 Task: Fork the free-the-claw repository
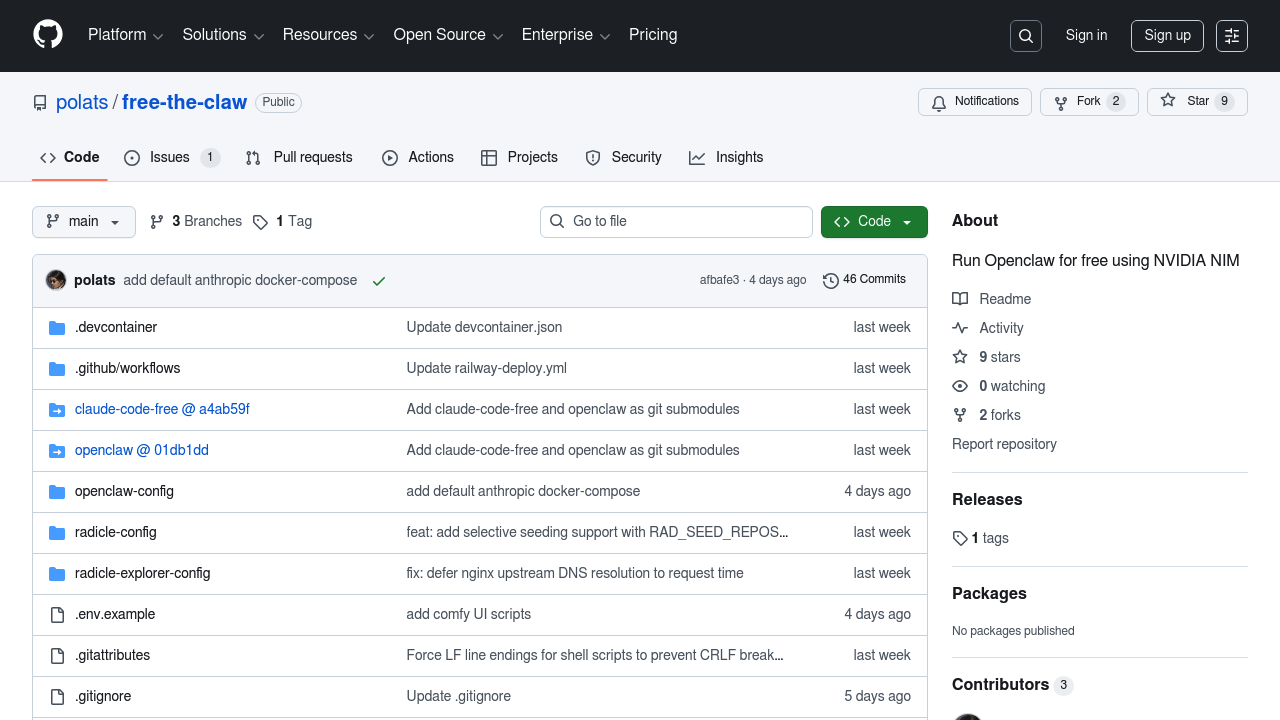point(1088,102)
